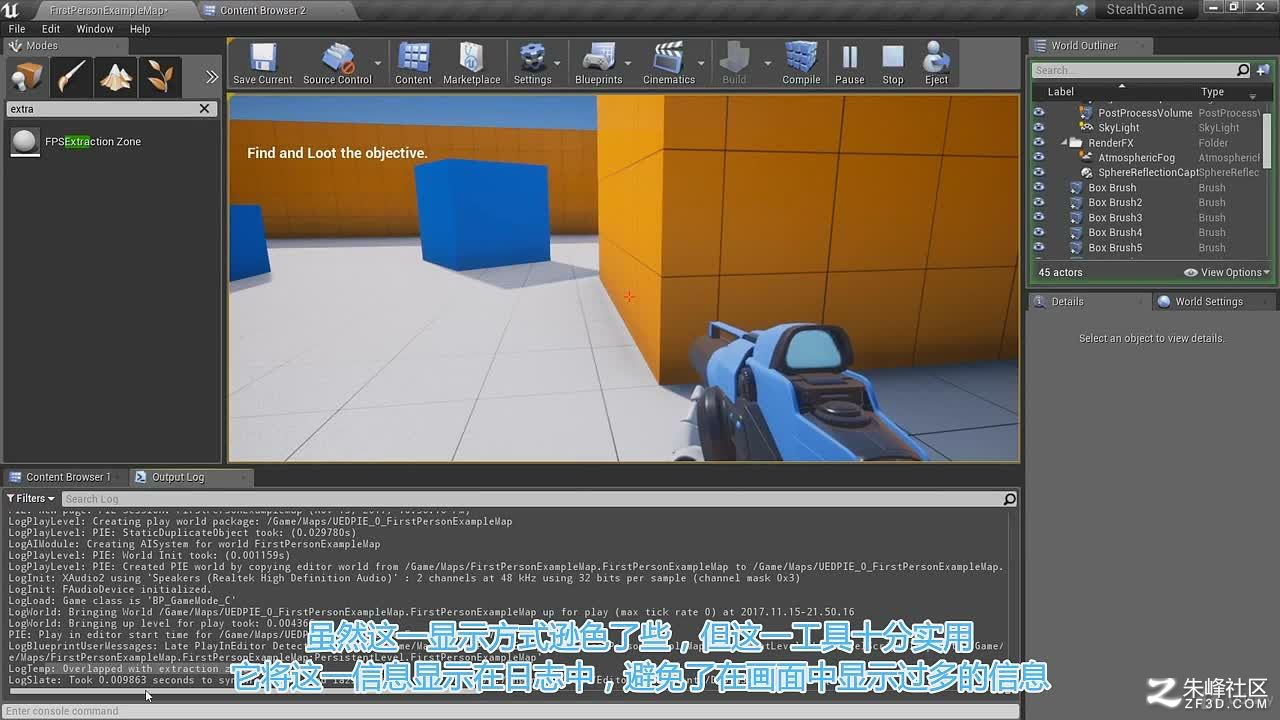Toggle visibility of Box Brush2
This screenshot has height=720, width=1280.
[x=1039, y=203]
